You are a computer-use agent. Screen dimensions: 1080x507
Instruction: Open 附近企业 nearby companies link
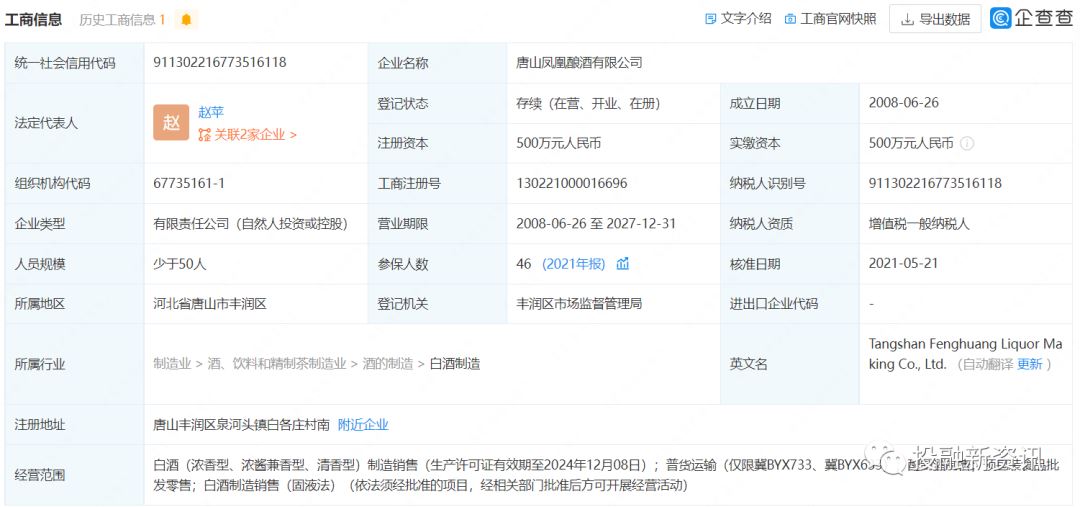(x=363, y=424)
